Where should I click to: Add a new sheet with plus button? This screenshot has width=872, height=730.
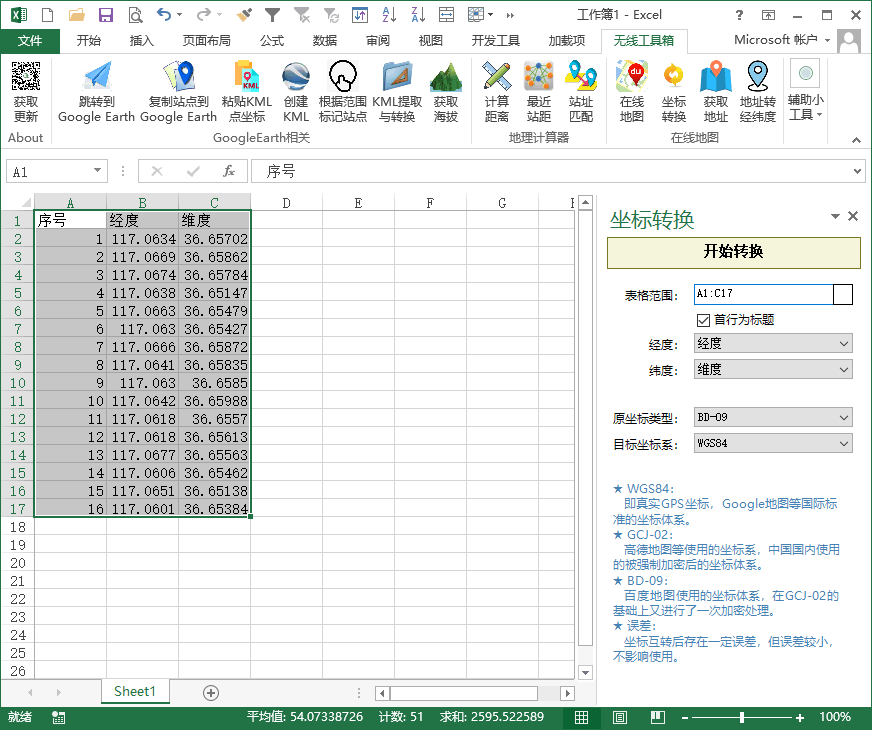click(x=211, y=693)
